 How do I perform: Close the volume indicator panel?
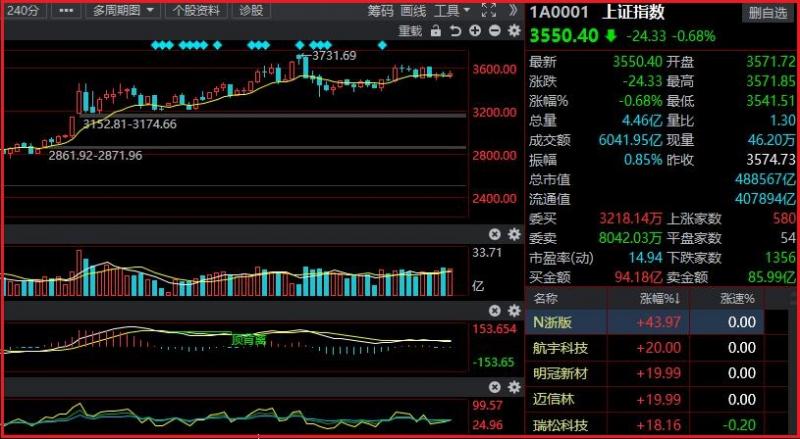click(x=494, y=234)
